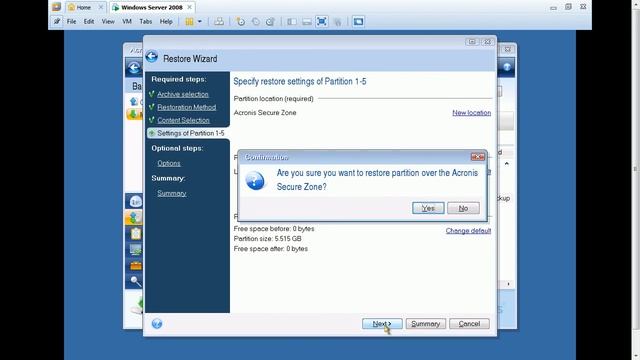This screenshot has height=360, width=640.
Task: Click the Next button in Restore Wizard
Action: tap(382, 324)
